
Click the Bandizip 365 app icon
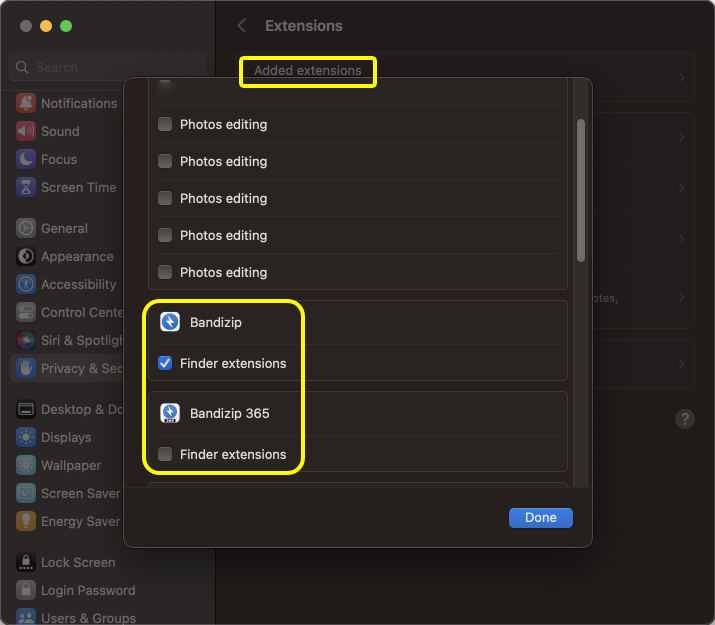coord(170,413)
